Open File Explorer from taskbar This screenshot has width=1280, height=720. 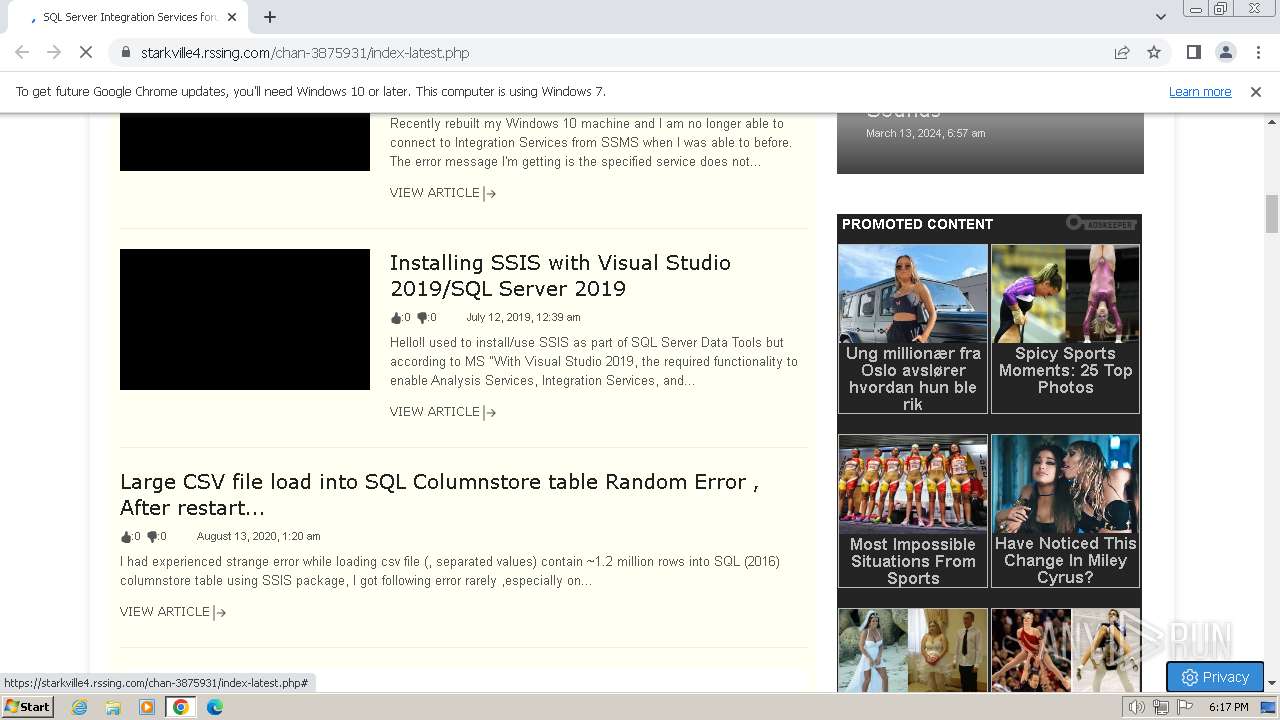113,707
